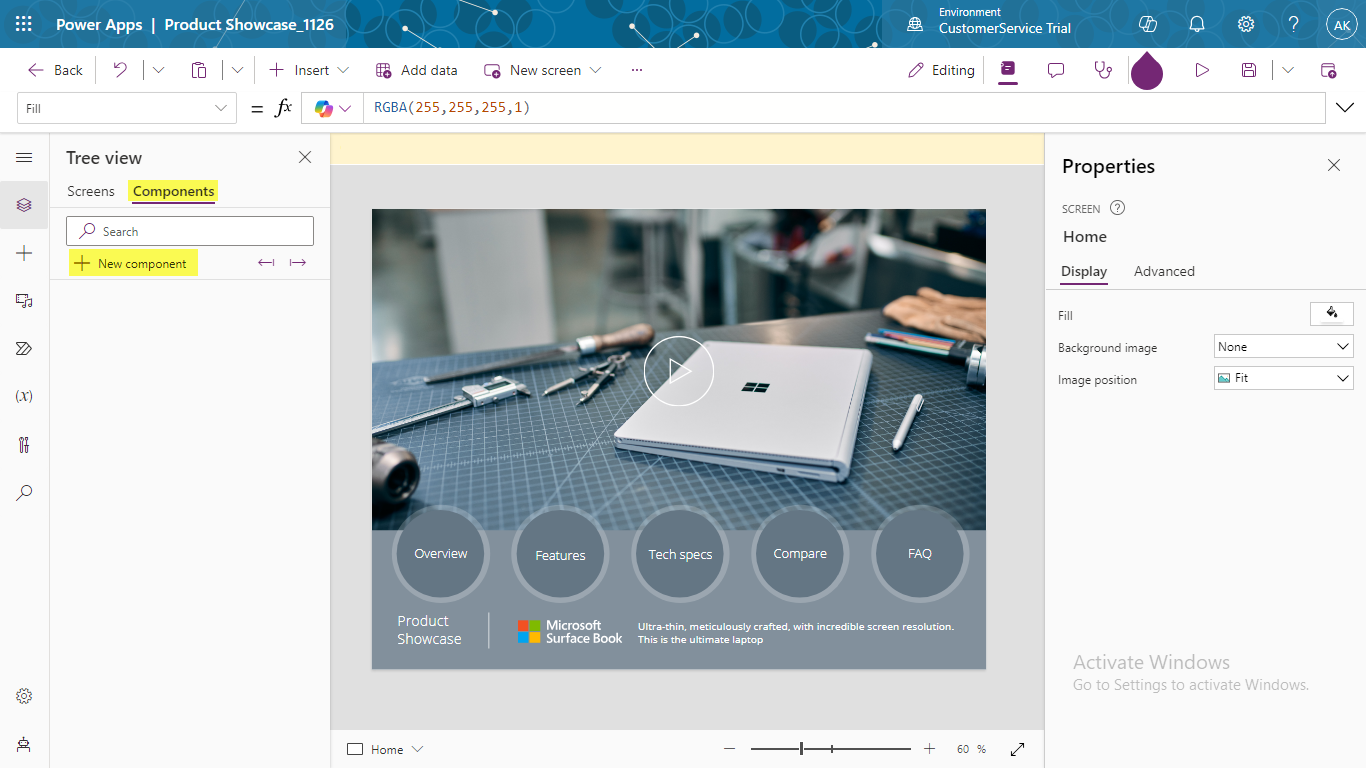
Task: Click the Add data button
Action: [417, 70]
